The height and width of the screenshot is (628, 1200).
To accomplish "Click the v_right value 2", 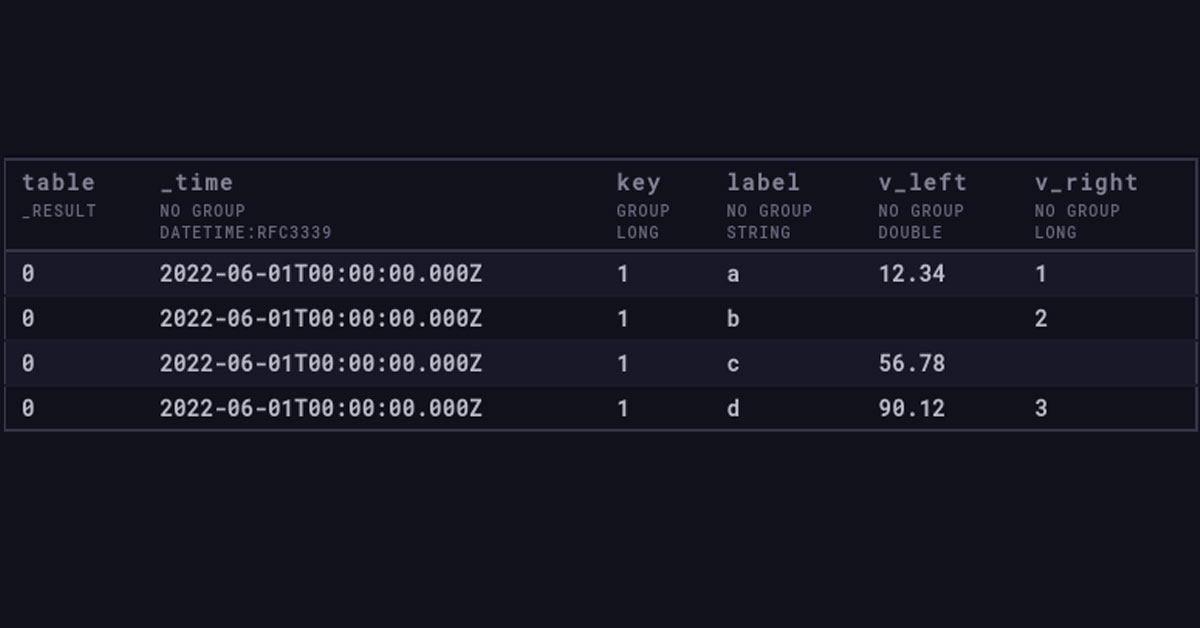I will 1041,318.
